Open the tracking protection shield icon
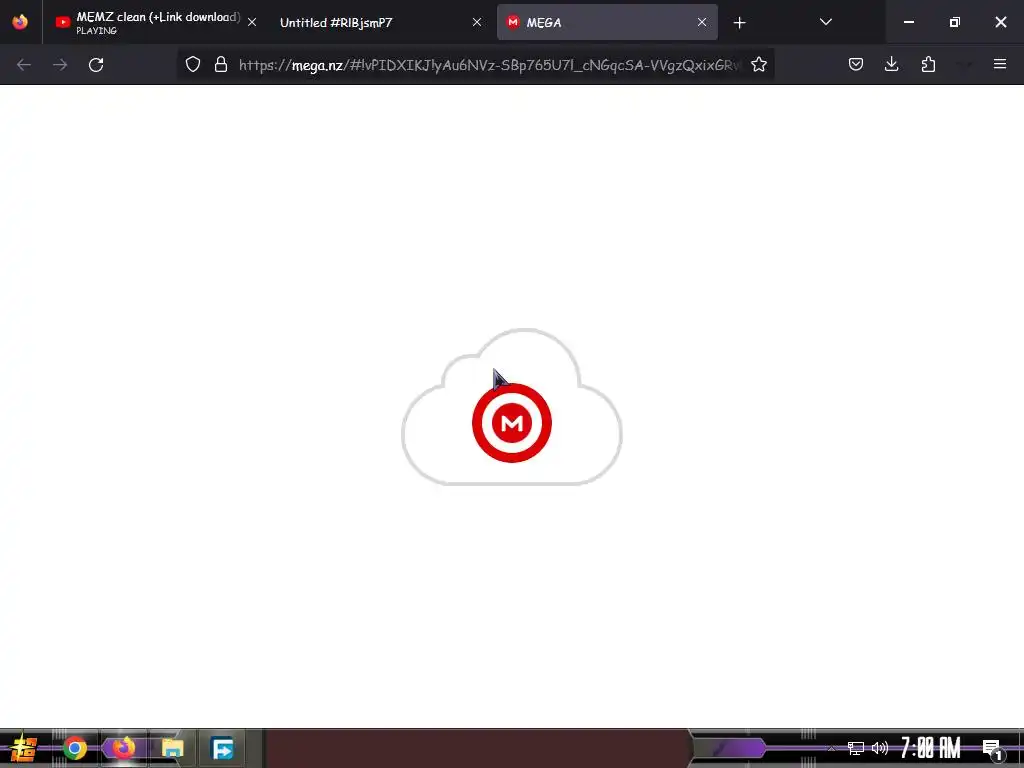This screenshot has width=1024, height=768. [x=193, y=64]
